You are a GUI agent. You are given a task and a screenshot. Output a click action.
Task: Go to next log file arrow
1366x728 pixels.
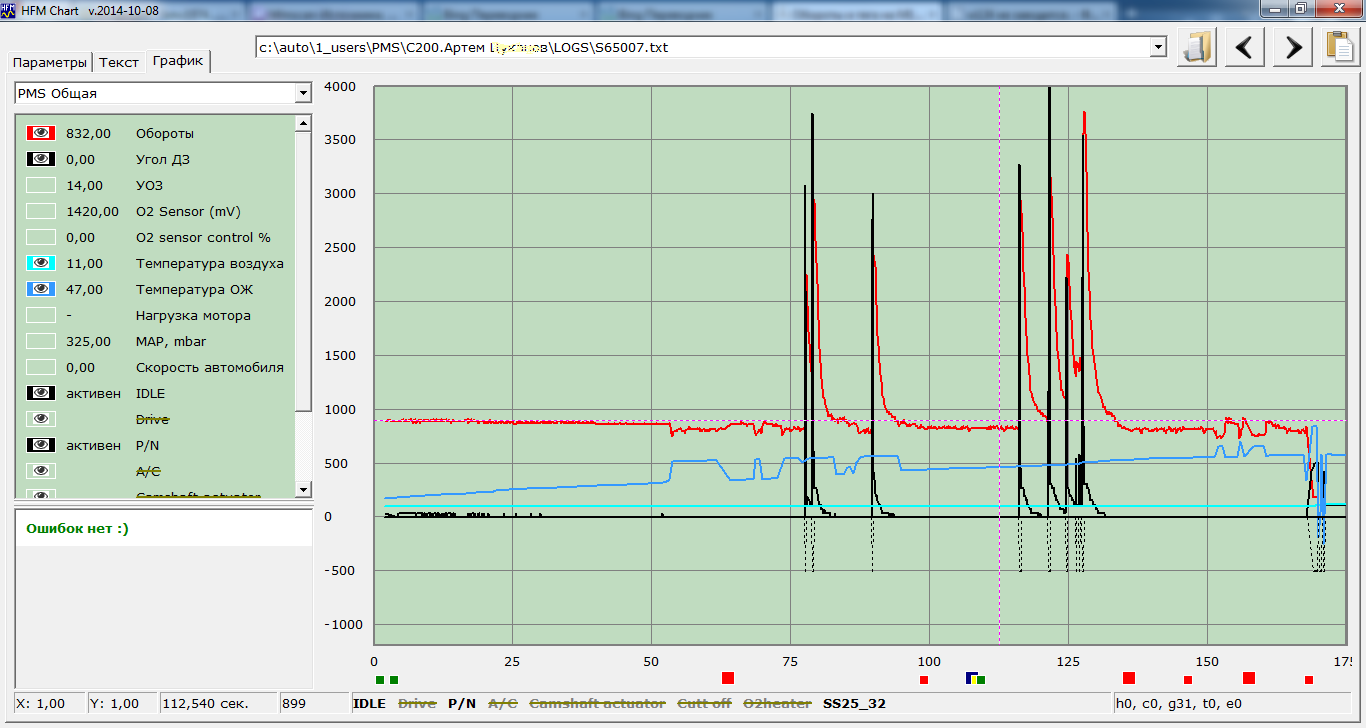click(1293, 47)
